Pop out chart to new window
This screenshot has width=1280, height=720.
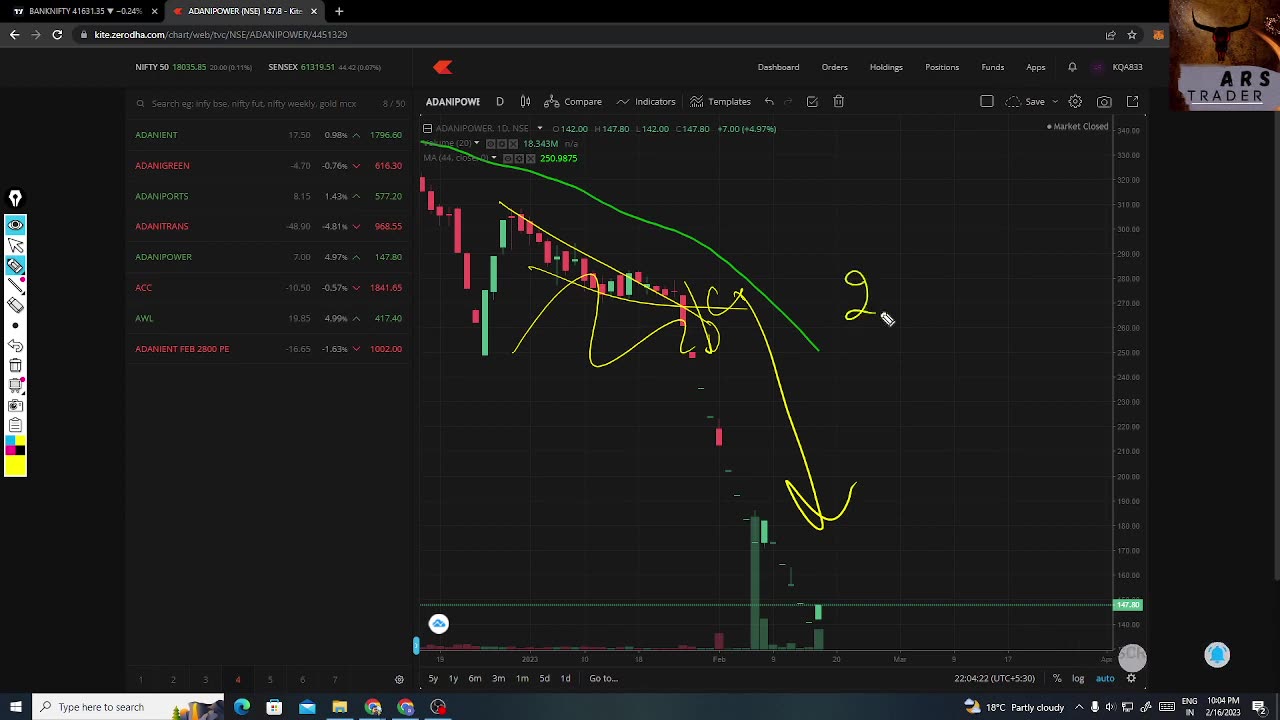[1133, 101]
